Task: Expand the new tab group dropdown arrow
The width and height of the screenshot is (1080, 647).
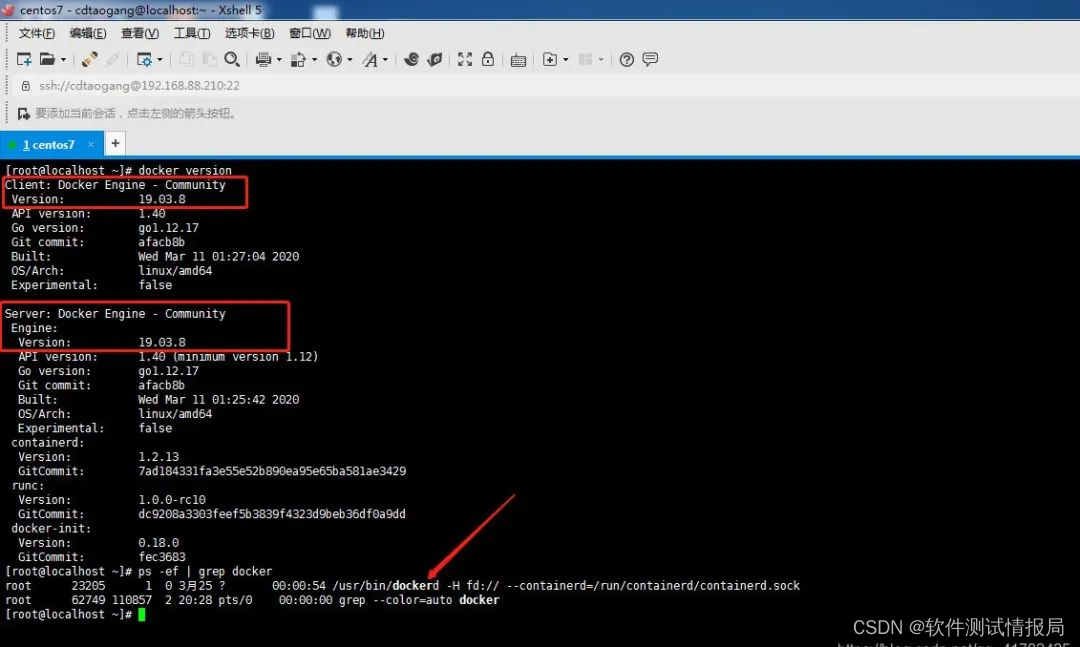Action: 565,60
